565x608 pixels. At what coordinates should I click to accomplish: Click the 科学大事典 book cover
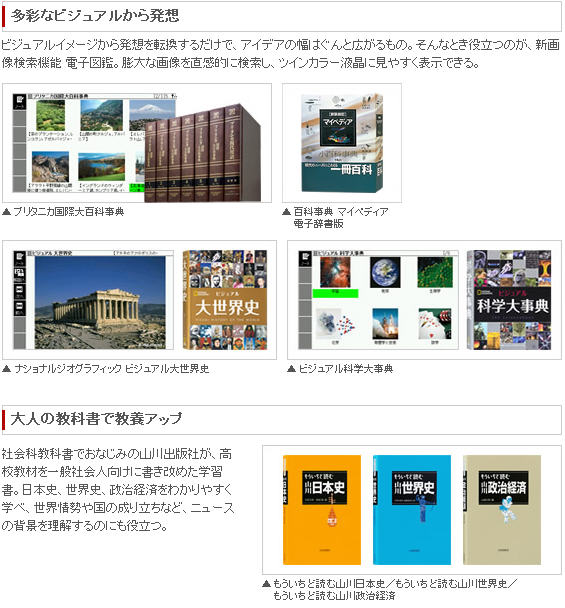tap(509, 300)
